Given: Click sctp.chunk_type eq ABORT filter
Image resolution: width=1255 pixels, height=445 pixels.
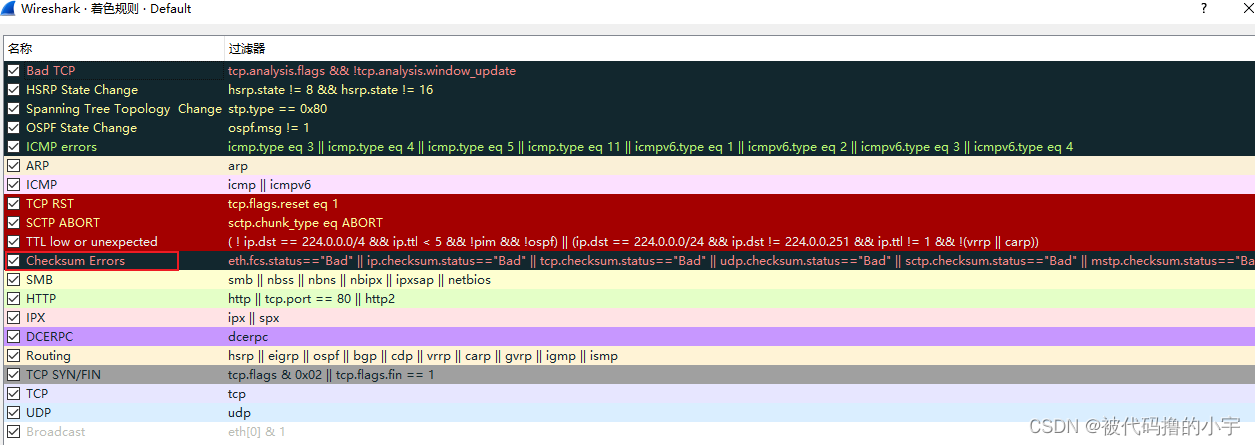Looking at the screenshot, I should coord(305,223).
